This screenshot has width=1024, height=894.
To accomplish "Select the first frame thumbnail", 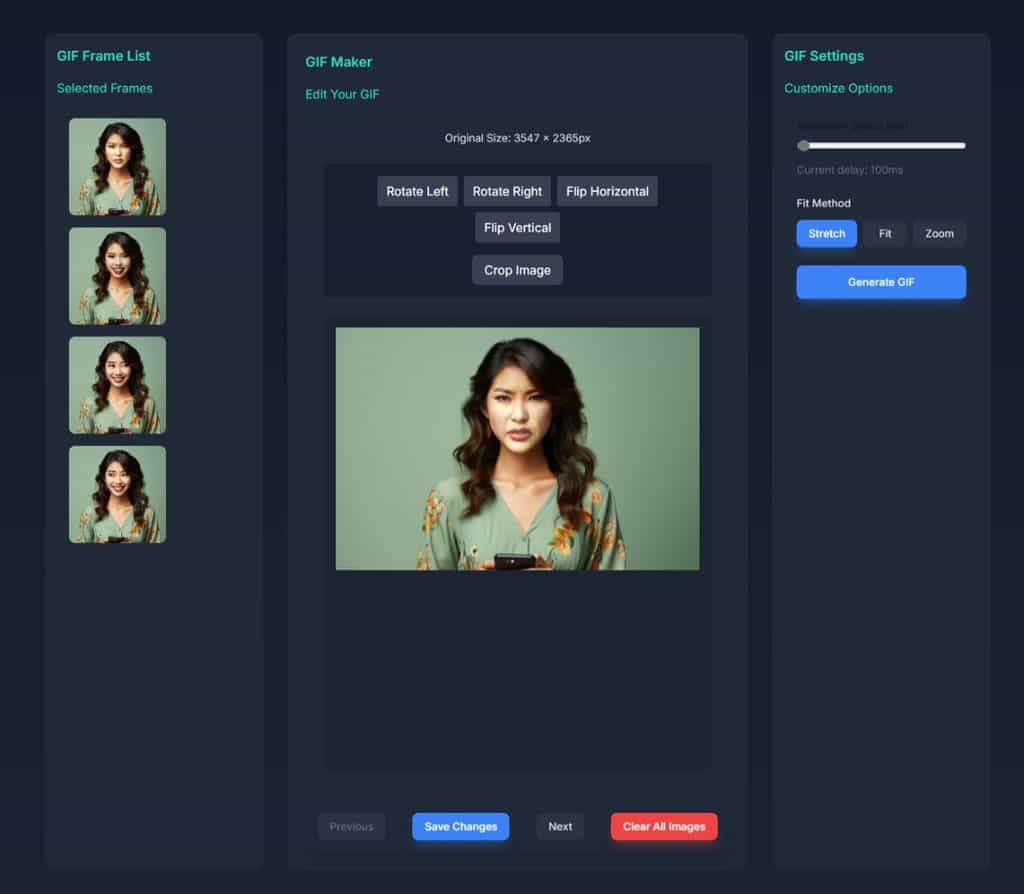I will (x=117, y=167).
